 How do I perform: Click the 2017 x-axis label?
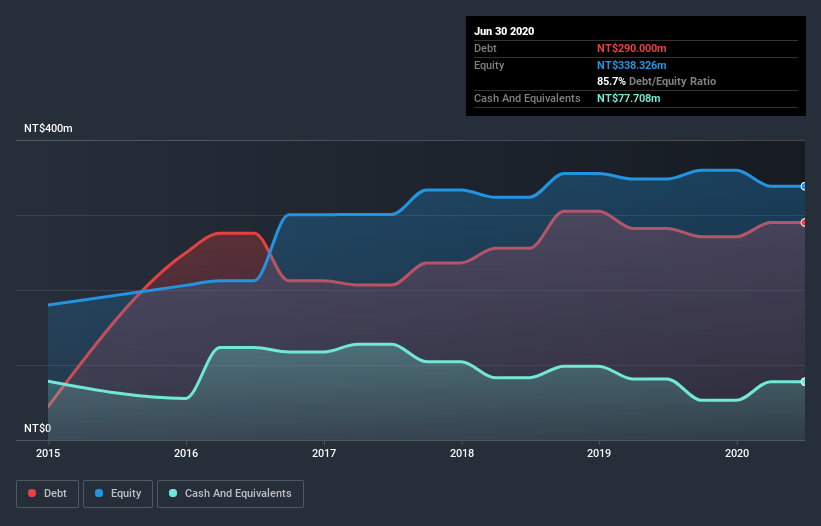(324, 453)
